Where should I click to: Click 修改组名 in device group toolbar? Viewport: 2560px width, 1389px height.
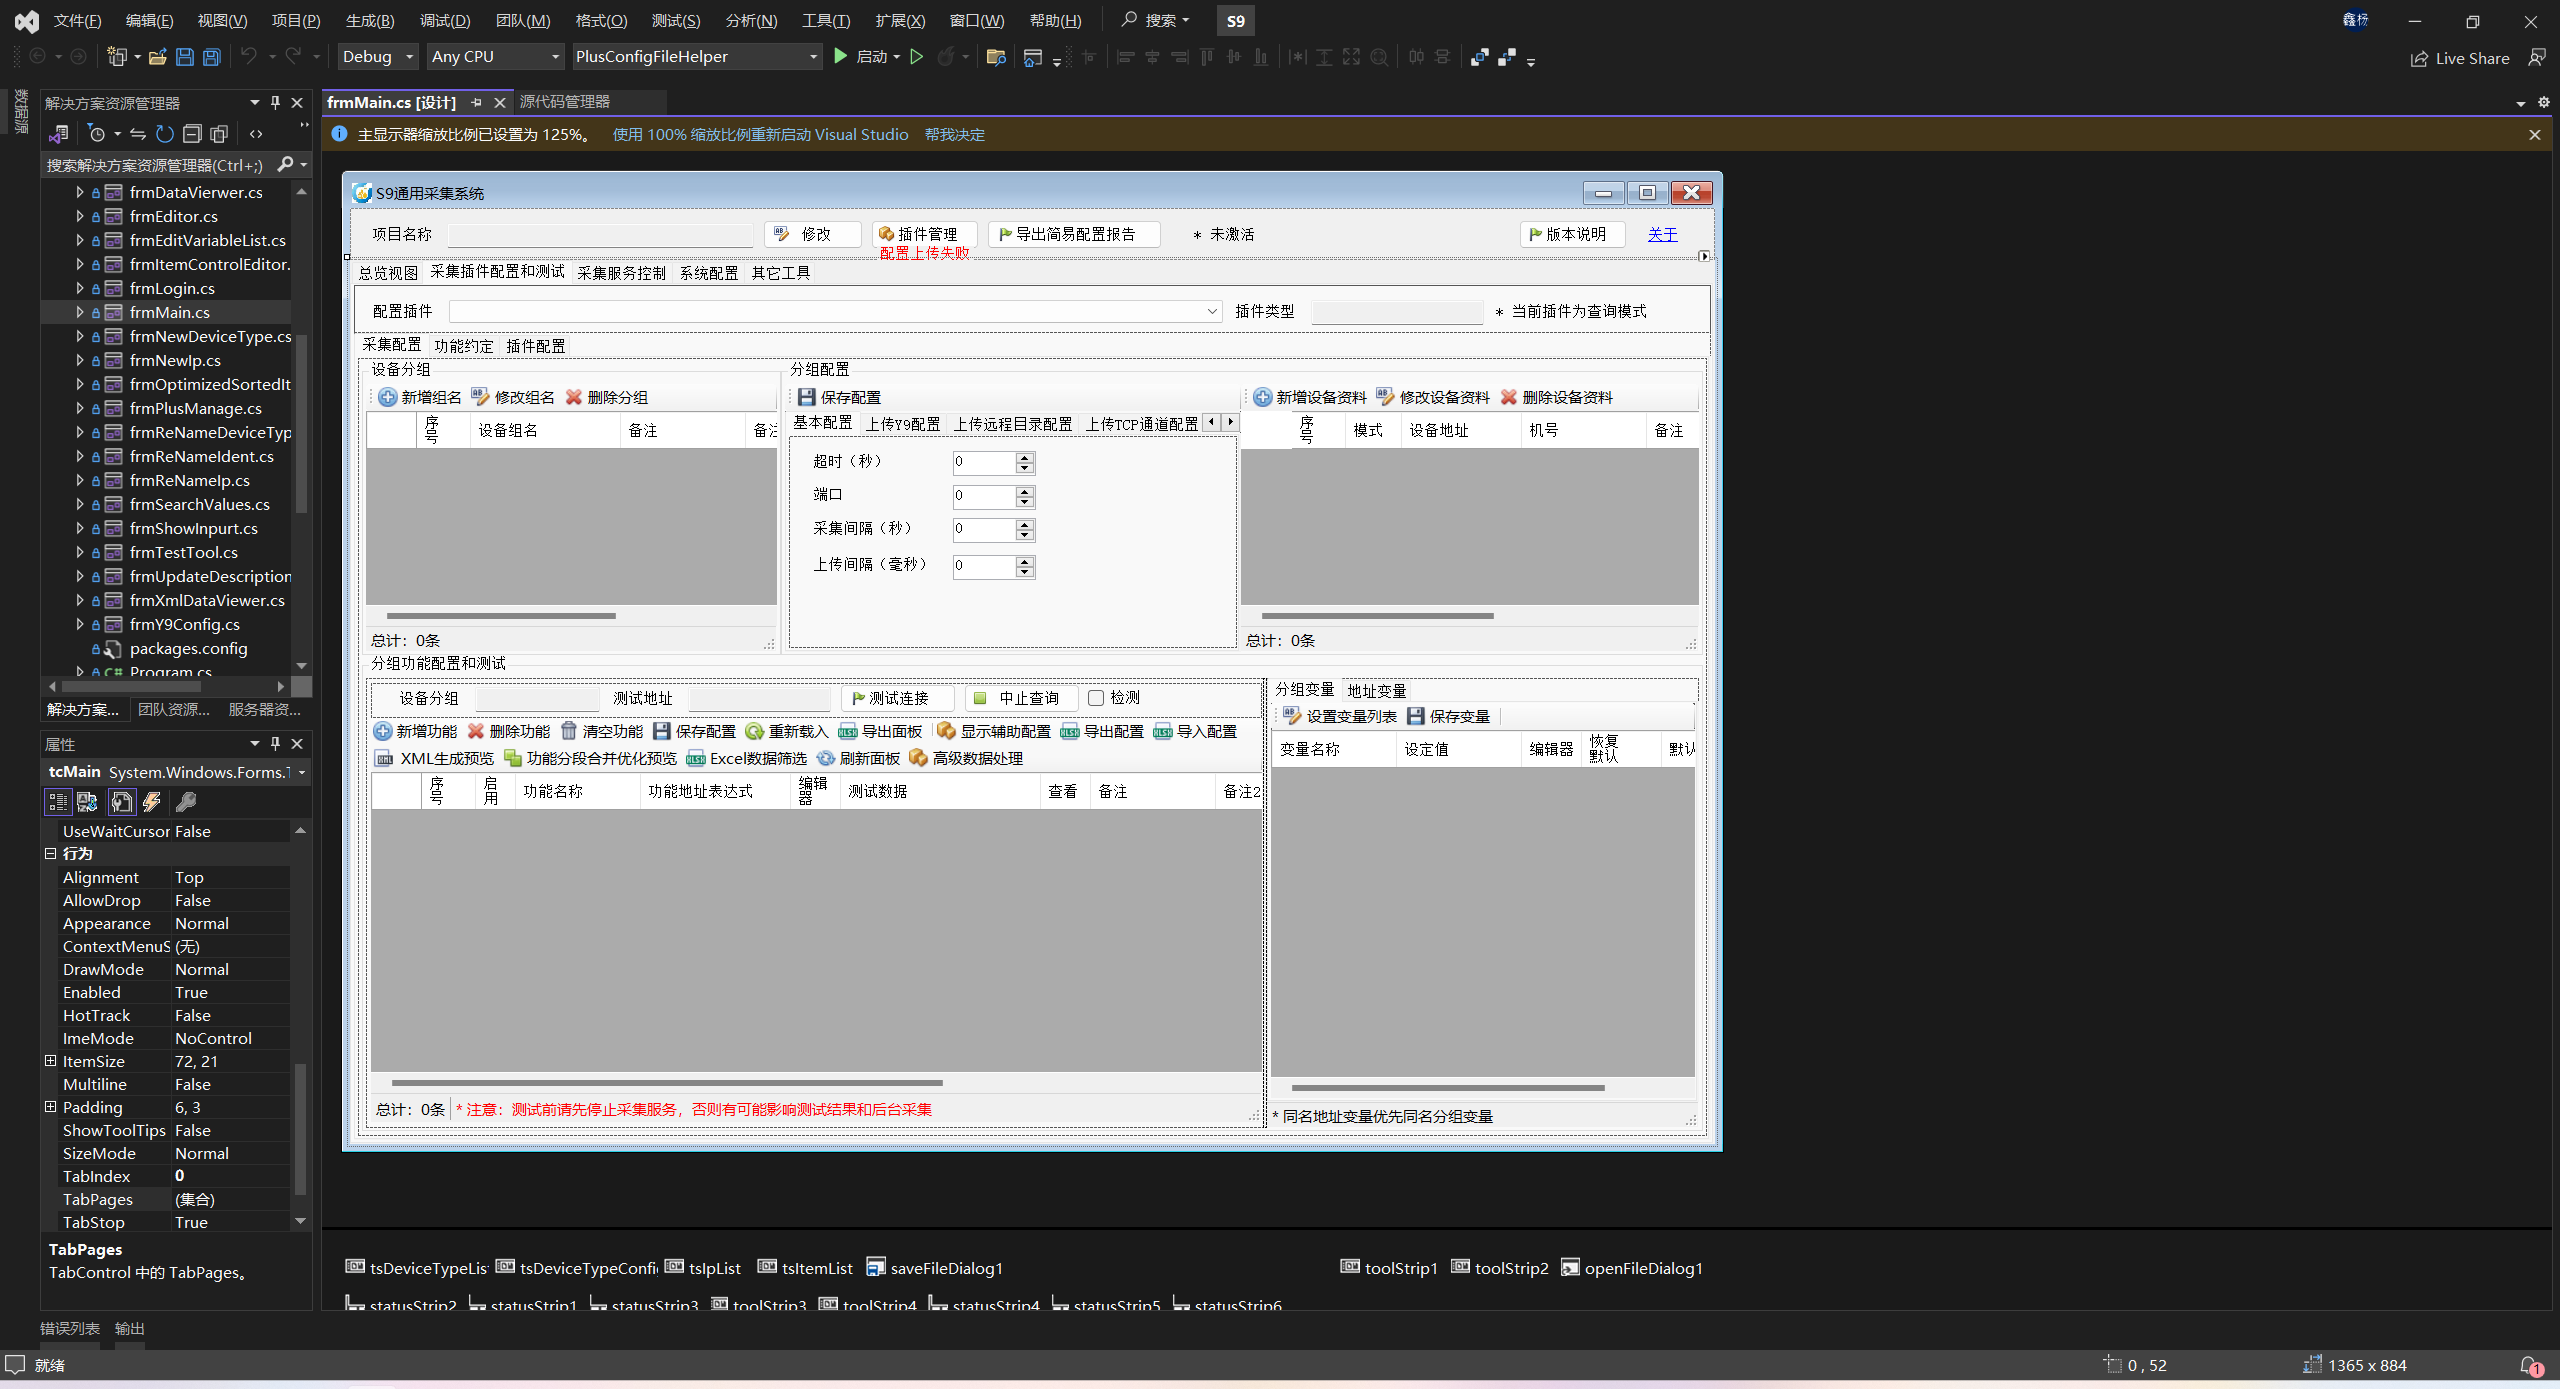point(513,397)
